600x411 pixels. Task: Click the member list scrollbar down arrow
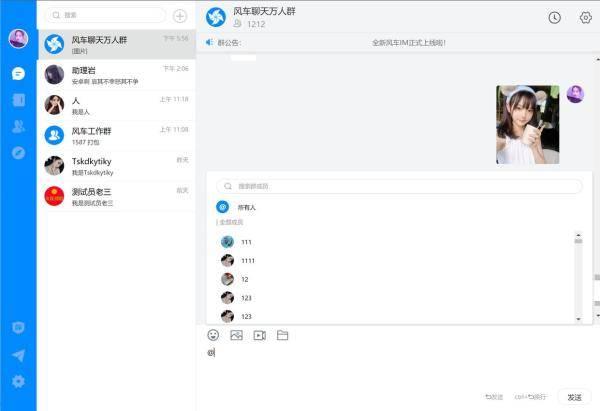pyautogui.click(x=578, y=318)
